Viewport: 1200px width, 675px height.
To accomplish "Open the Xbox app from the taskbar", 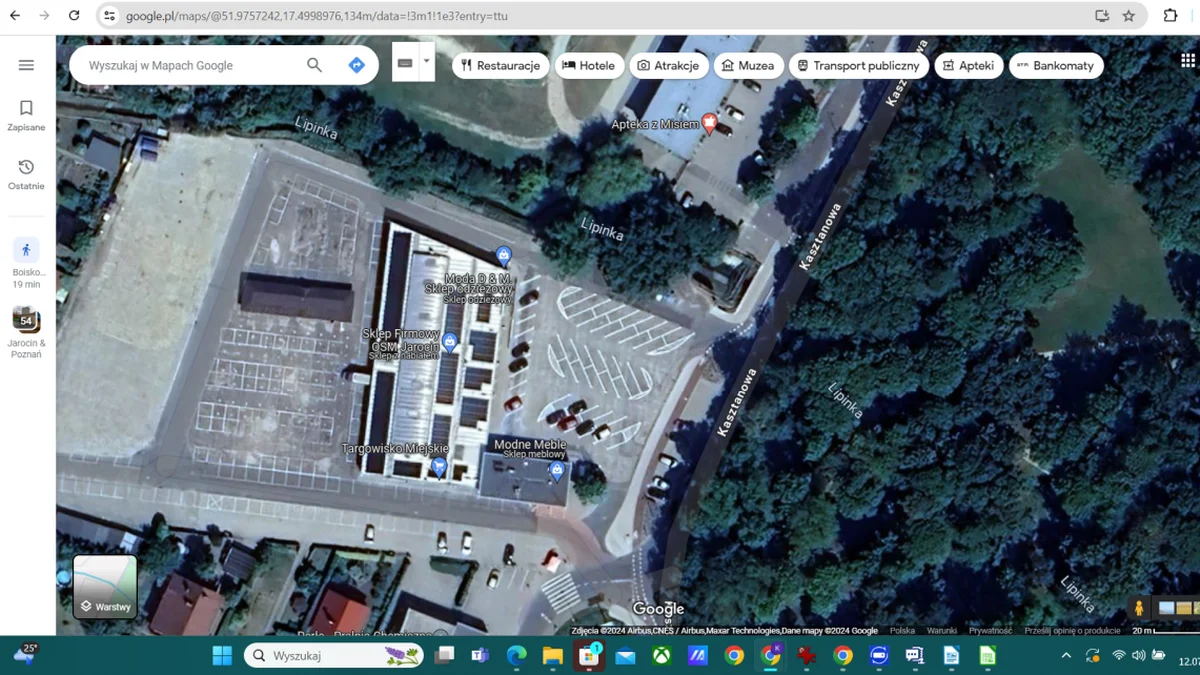I will point(661,656).
